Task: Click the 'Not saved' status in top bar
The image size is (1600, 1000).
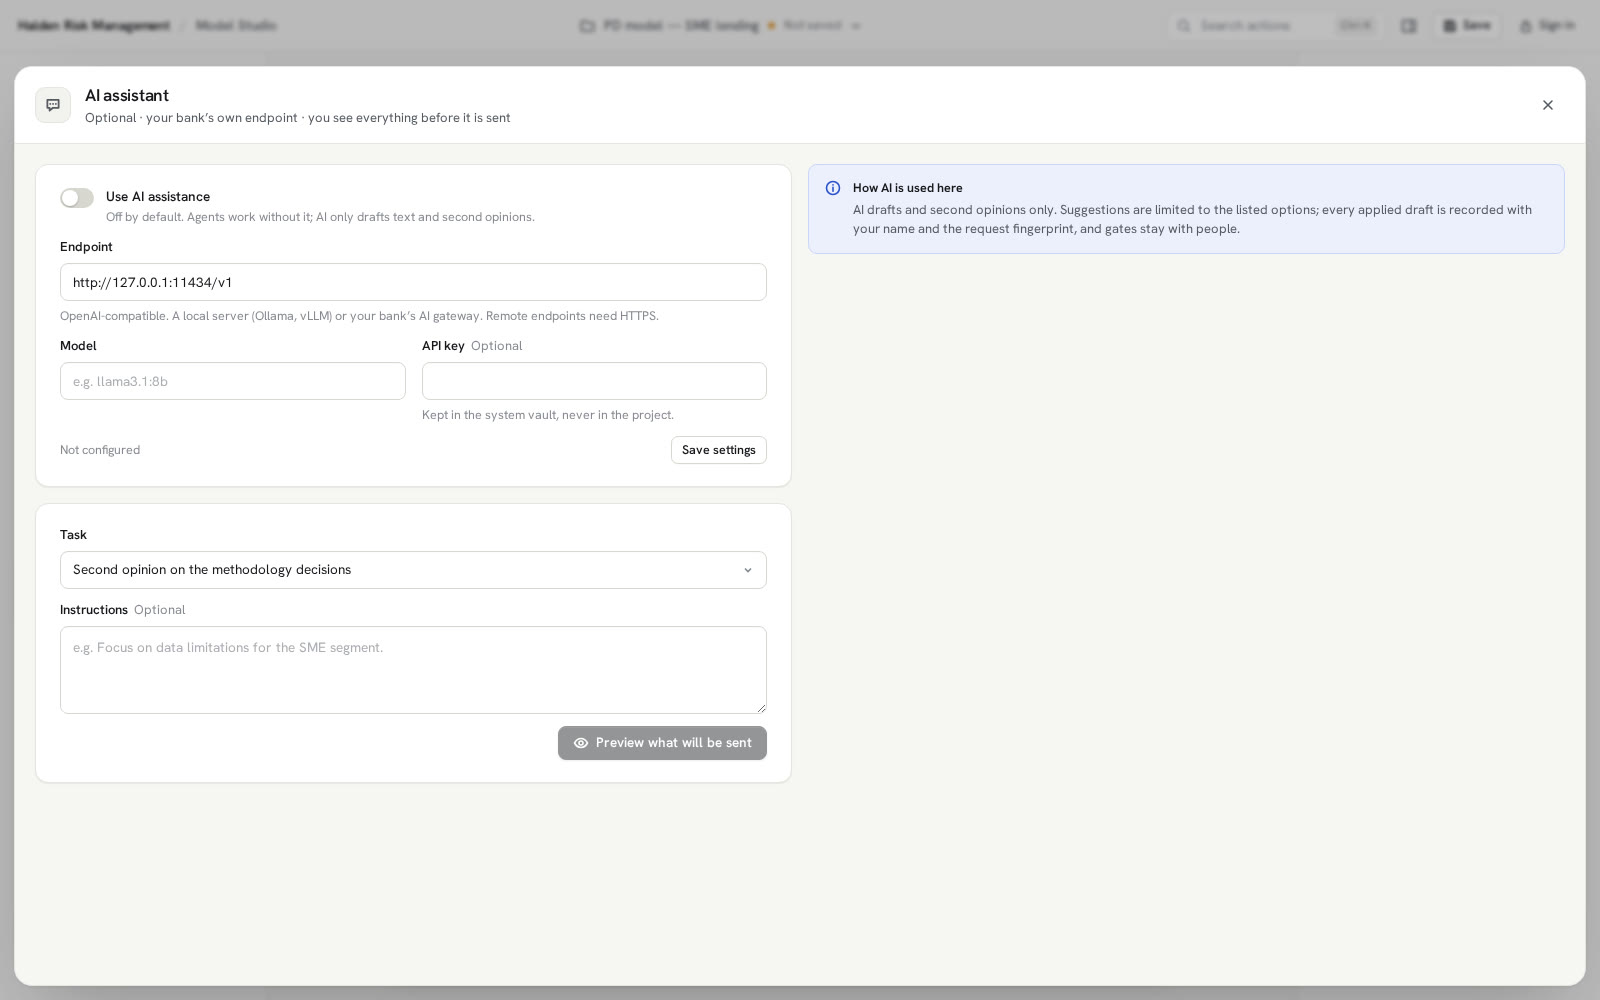Action: pyautogui.click(x=812, y=26)
